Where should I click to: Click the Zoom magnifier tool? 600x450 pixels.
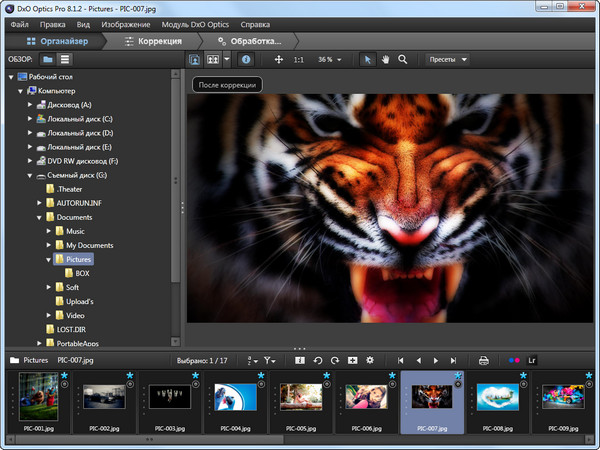[x=403, y=60]
